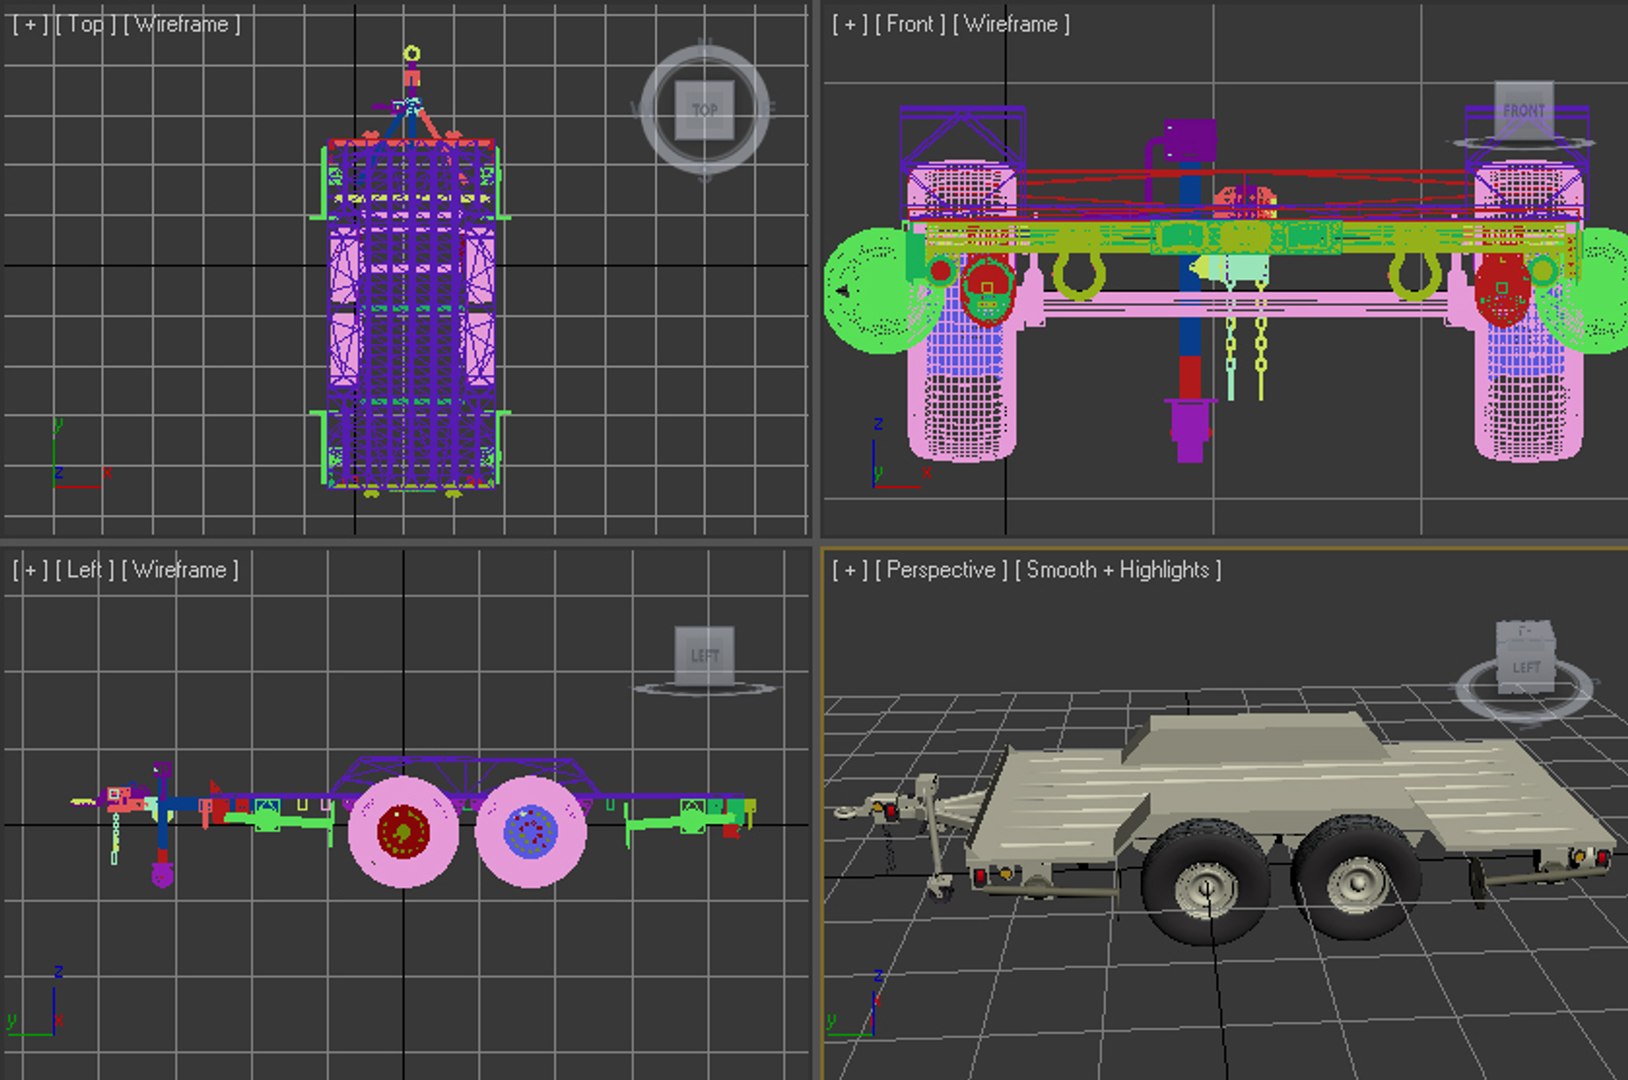The height and width of the screenshot is (1080, 1628).
Task: Click the FRONT face of the Front viewport ViewCube
Action: click(1524, 110)
